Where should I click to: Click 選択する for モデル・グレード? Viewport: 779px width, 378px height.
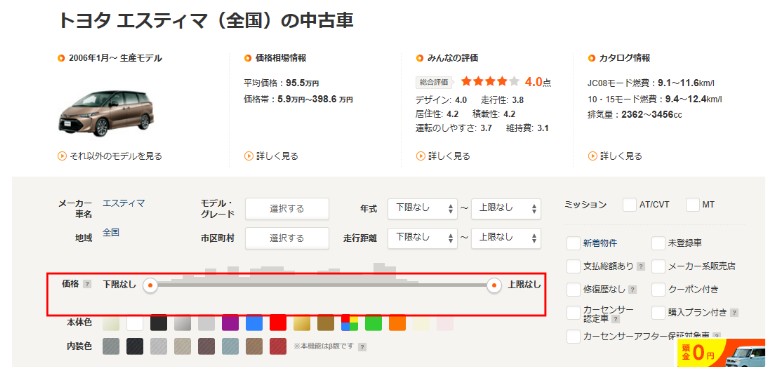(287, 209)
